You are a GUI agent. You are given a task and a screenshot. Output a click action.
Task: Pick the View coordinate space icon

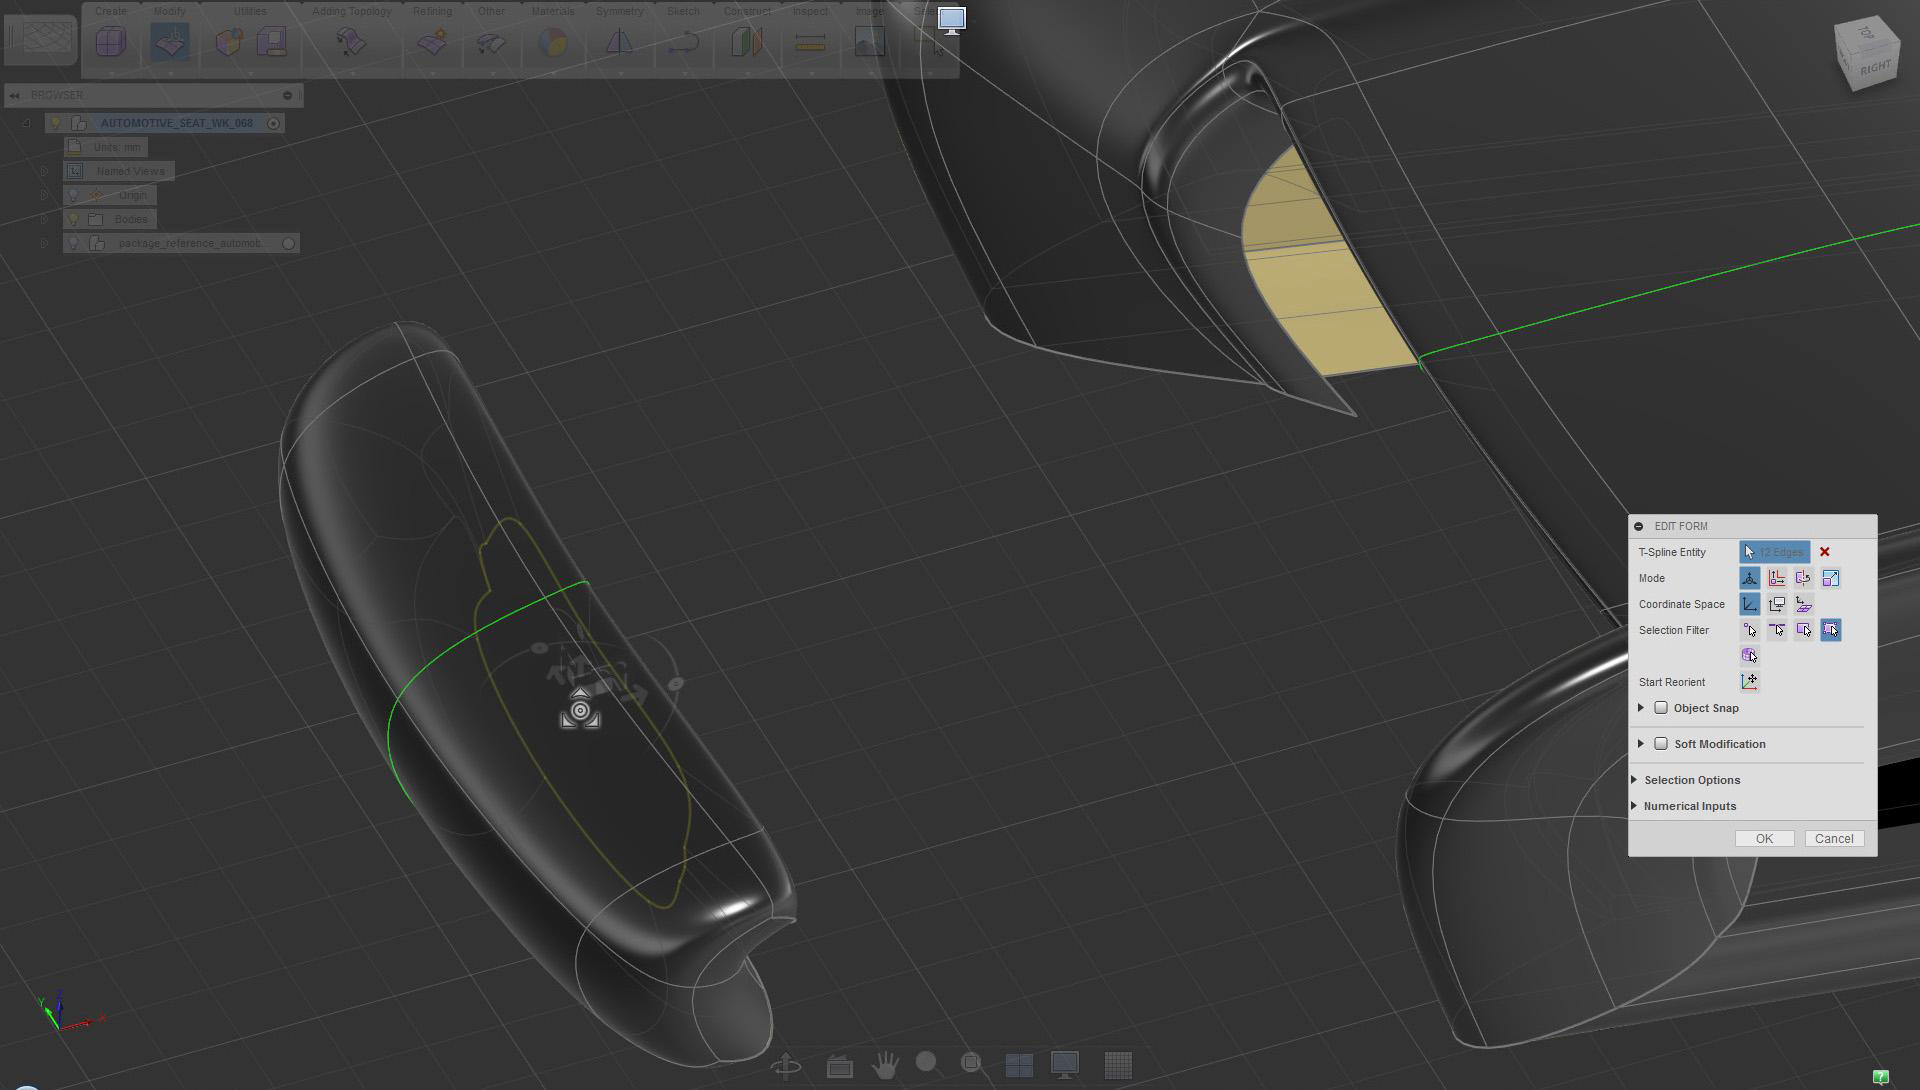coord(1776,604)
